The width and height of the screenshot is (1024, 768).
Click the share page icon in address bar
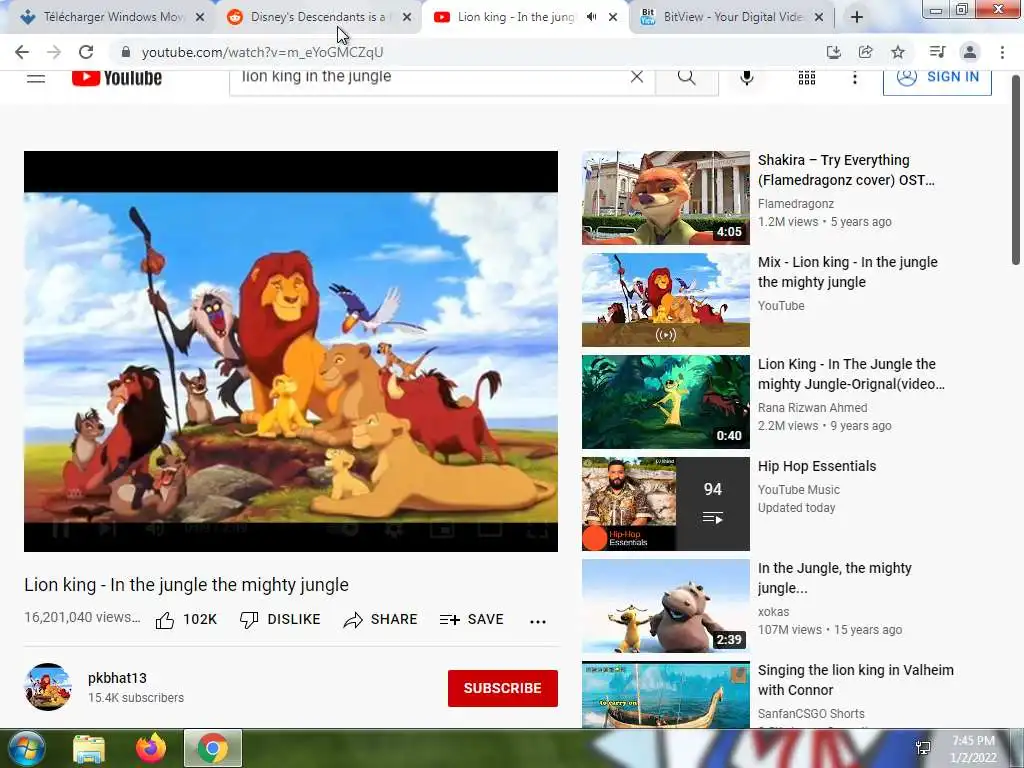865,52
